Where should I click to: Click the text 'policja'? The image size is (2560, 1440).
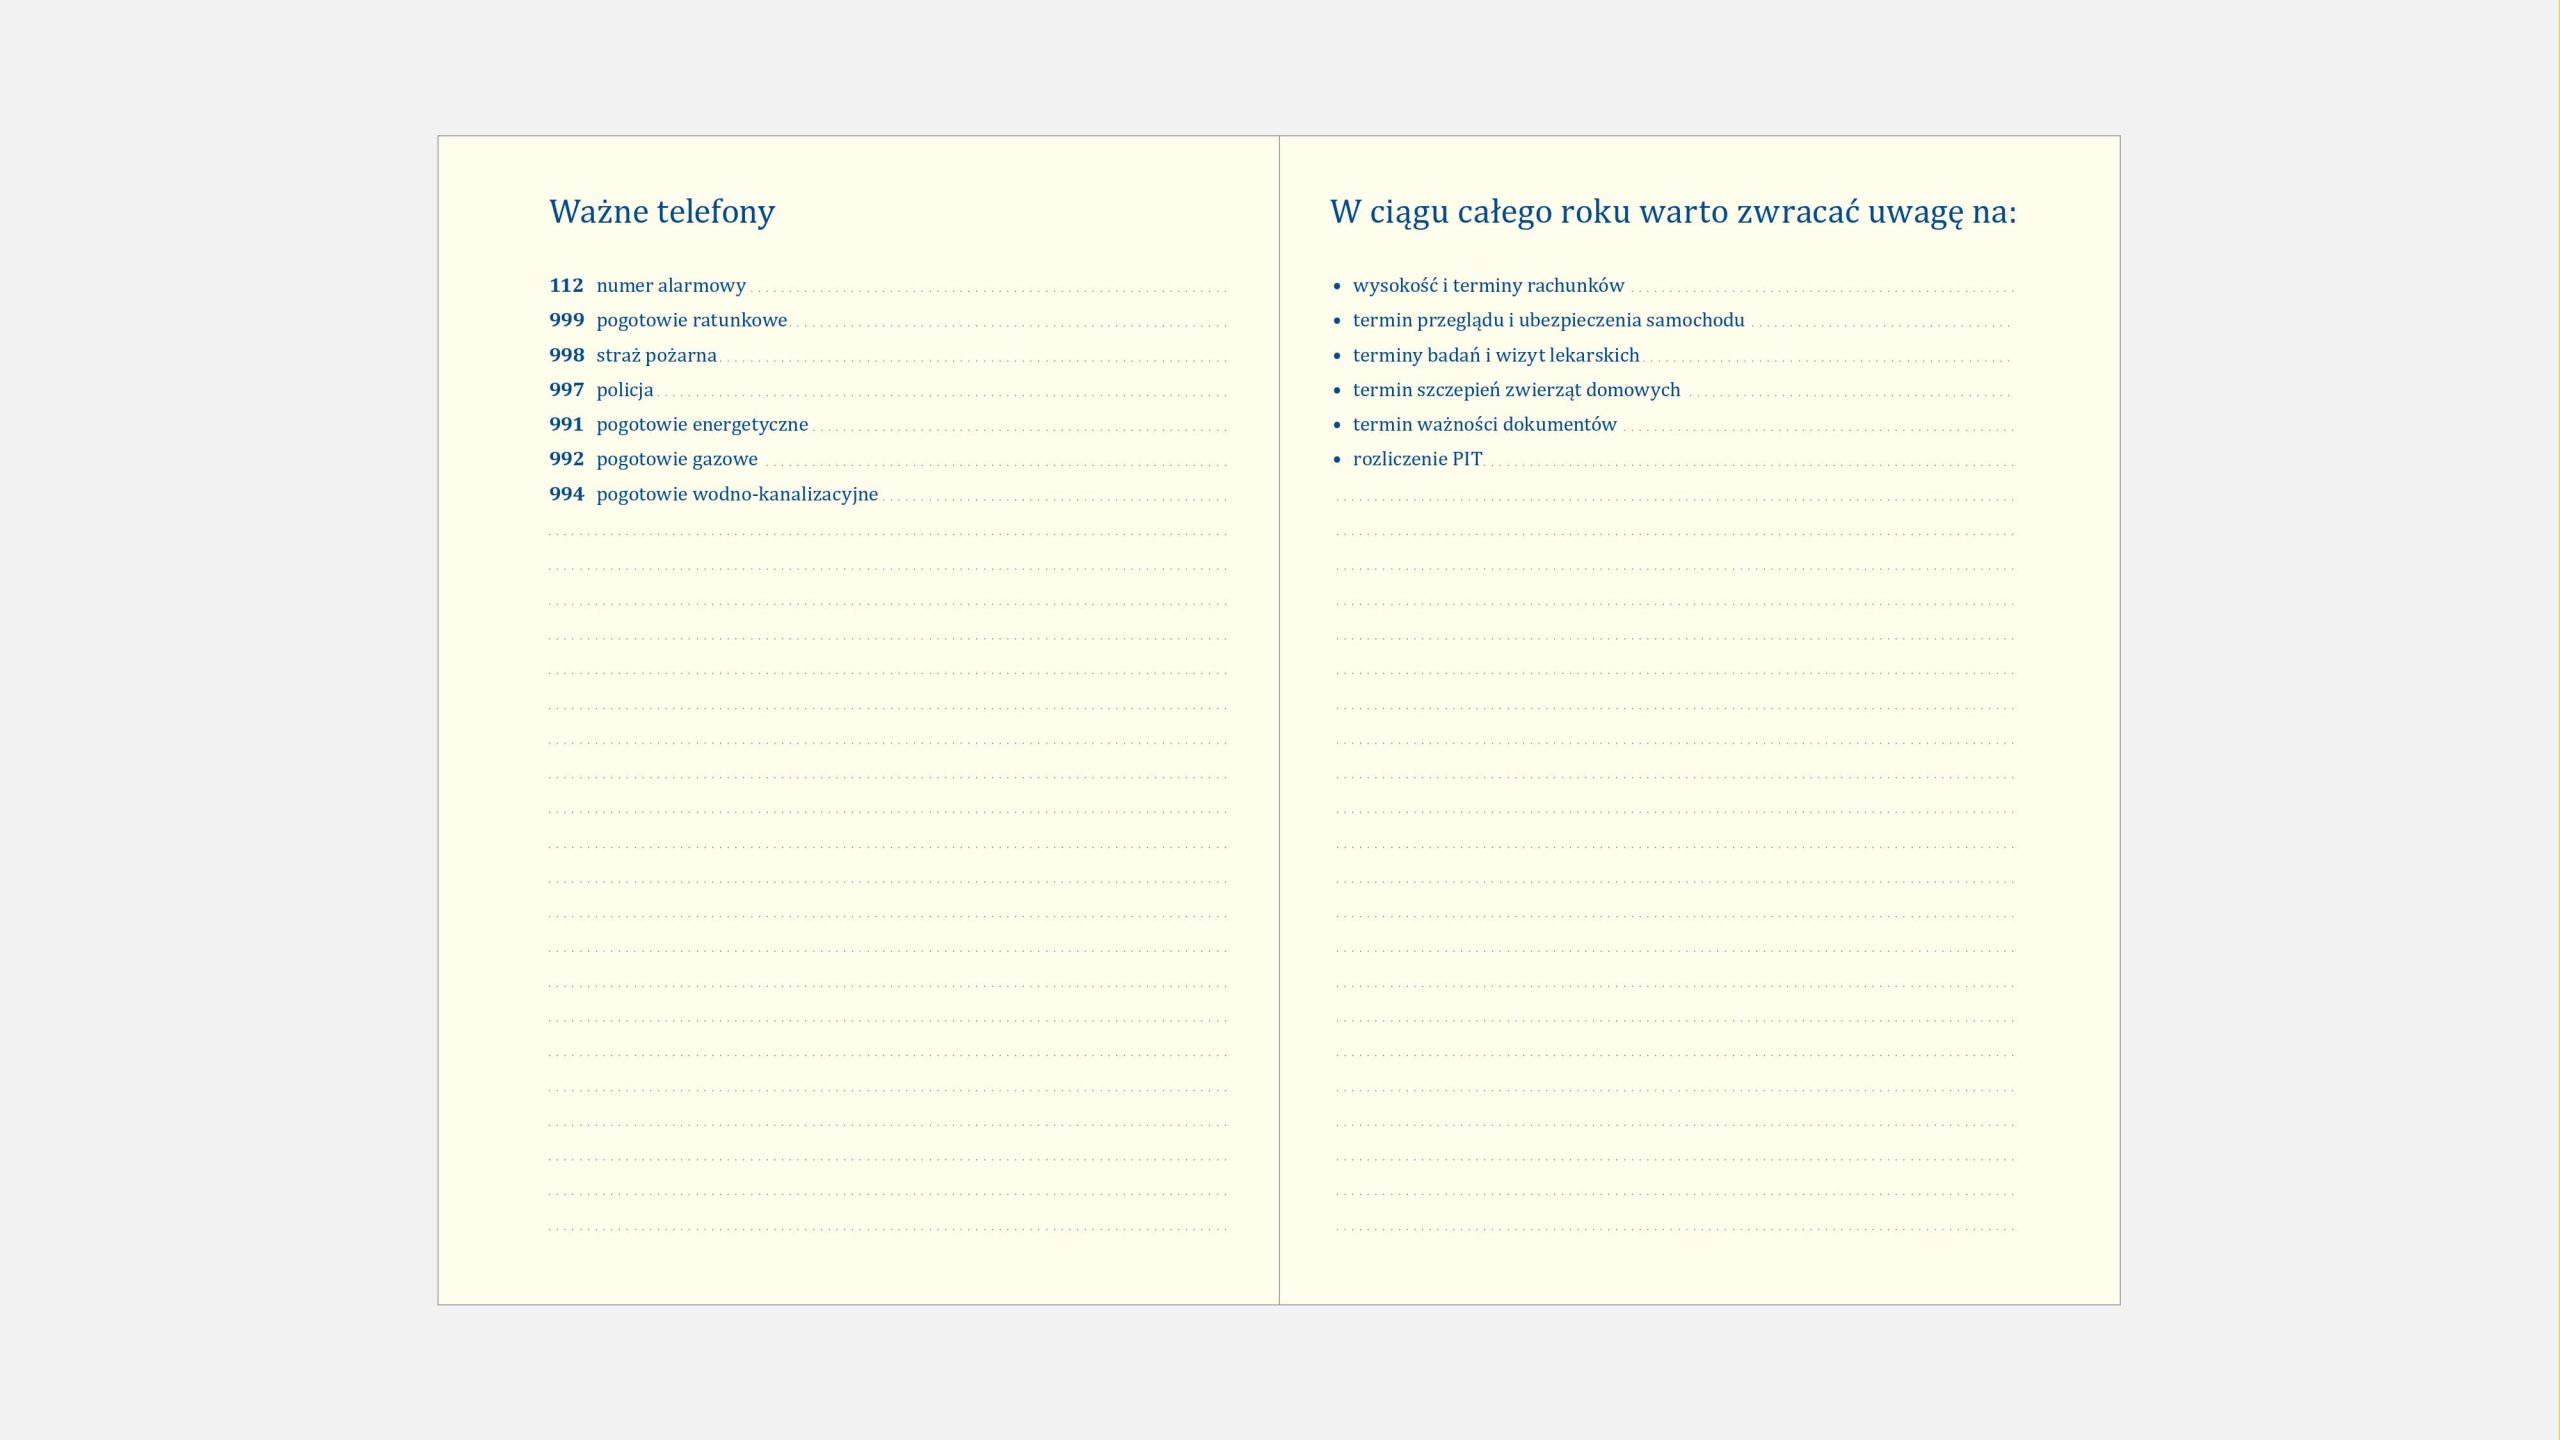(x=625, y=390)
